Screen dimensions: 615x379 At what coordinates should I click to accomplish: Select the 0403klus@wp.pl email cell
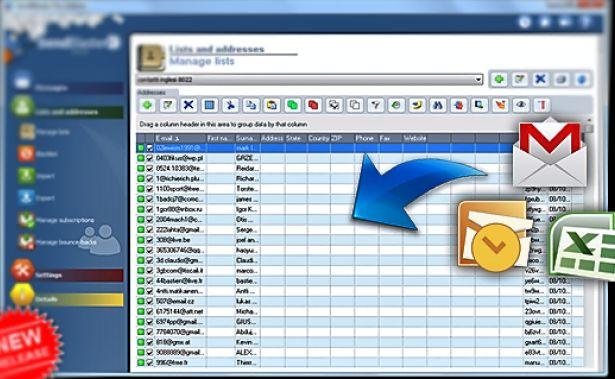tap(180, 158)
